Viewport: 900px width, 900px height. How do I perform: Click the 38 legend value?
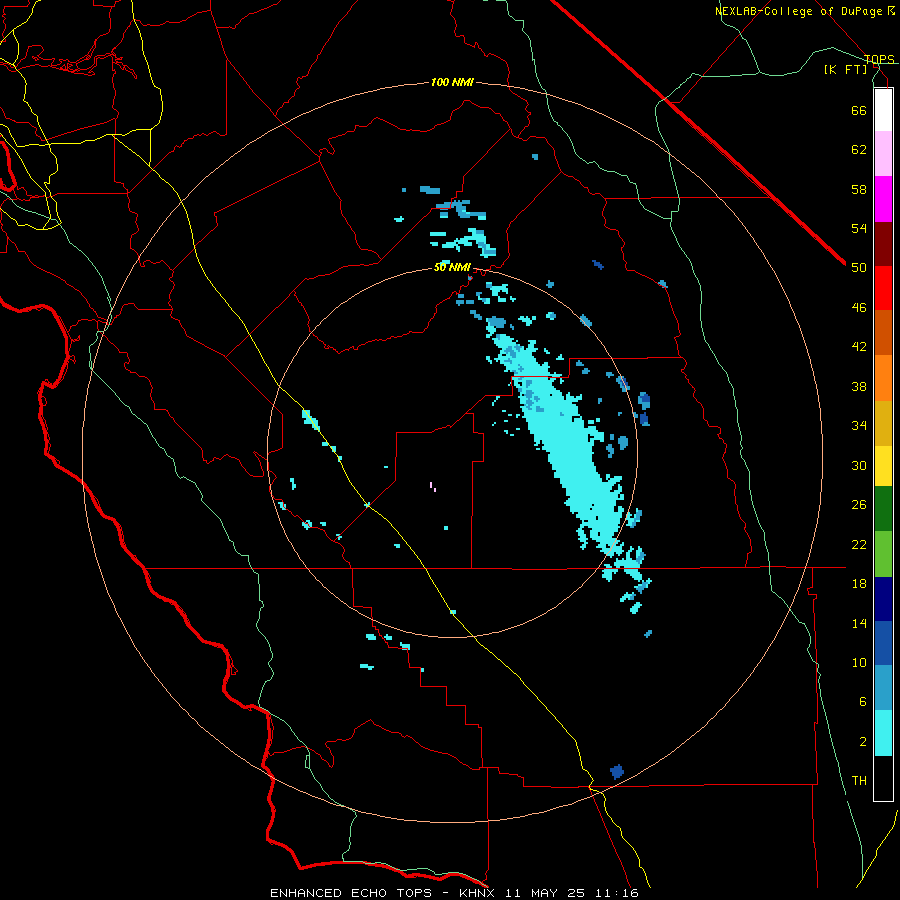(x=859, y=386)
